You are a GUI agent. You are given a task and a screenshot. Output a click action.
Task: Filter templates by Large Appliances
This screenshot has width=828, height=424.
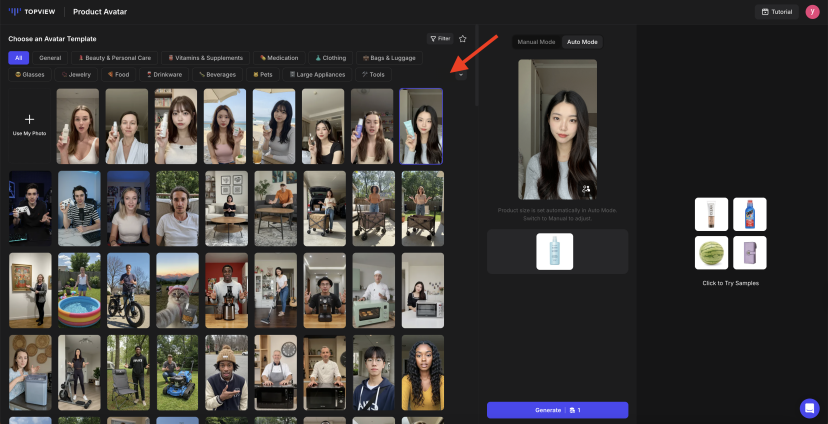point(317,74)
